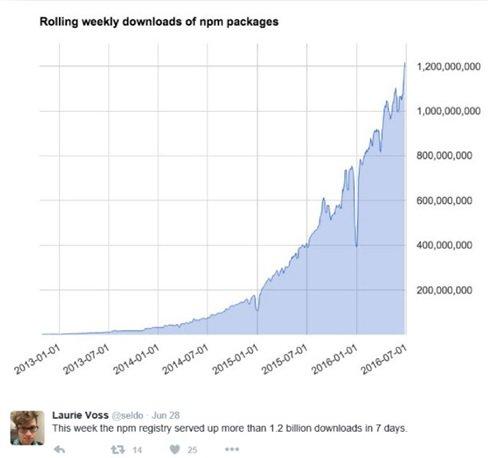Click the 2013-01-01 axis label
This screenshot has height=458, width=488.
(37, 359)
